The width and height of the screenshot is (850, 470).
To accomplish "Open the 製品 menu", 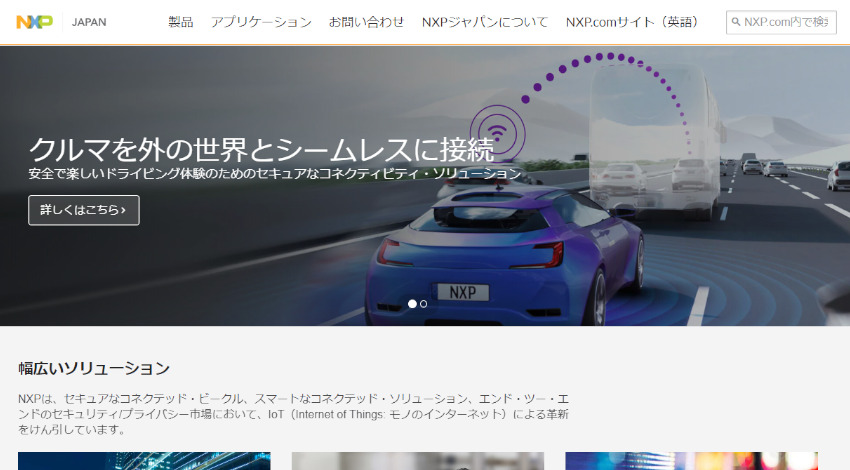I will [181, 22].
